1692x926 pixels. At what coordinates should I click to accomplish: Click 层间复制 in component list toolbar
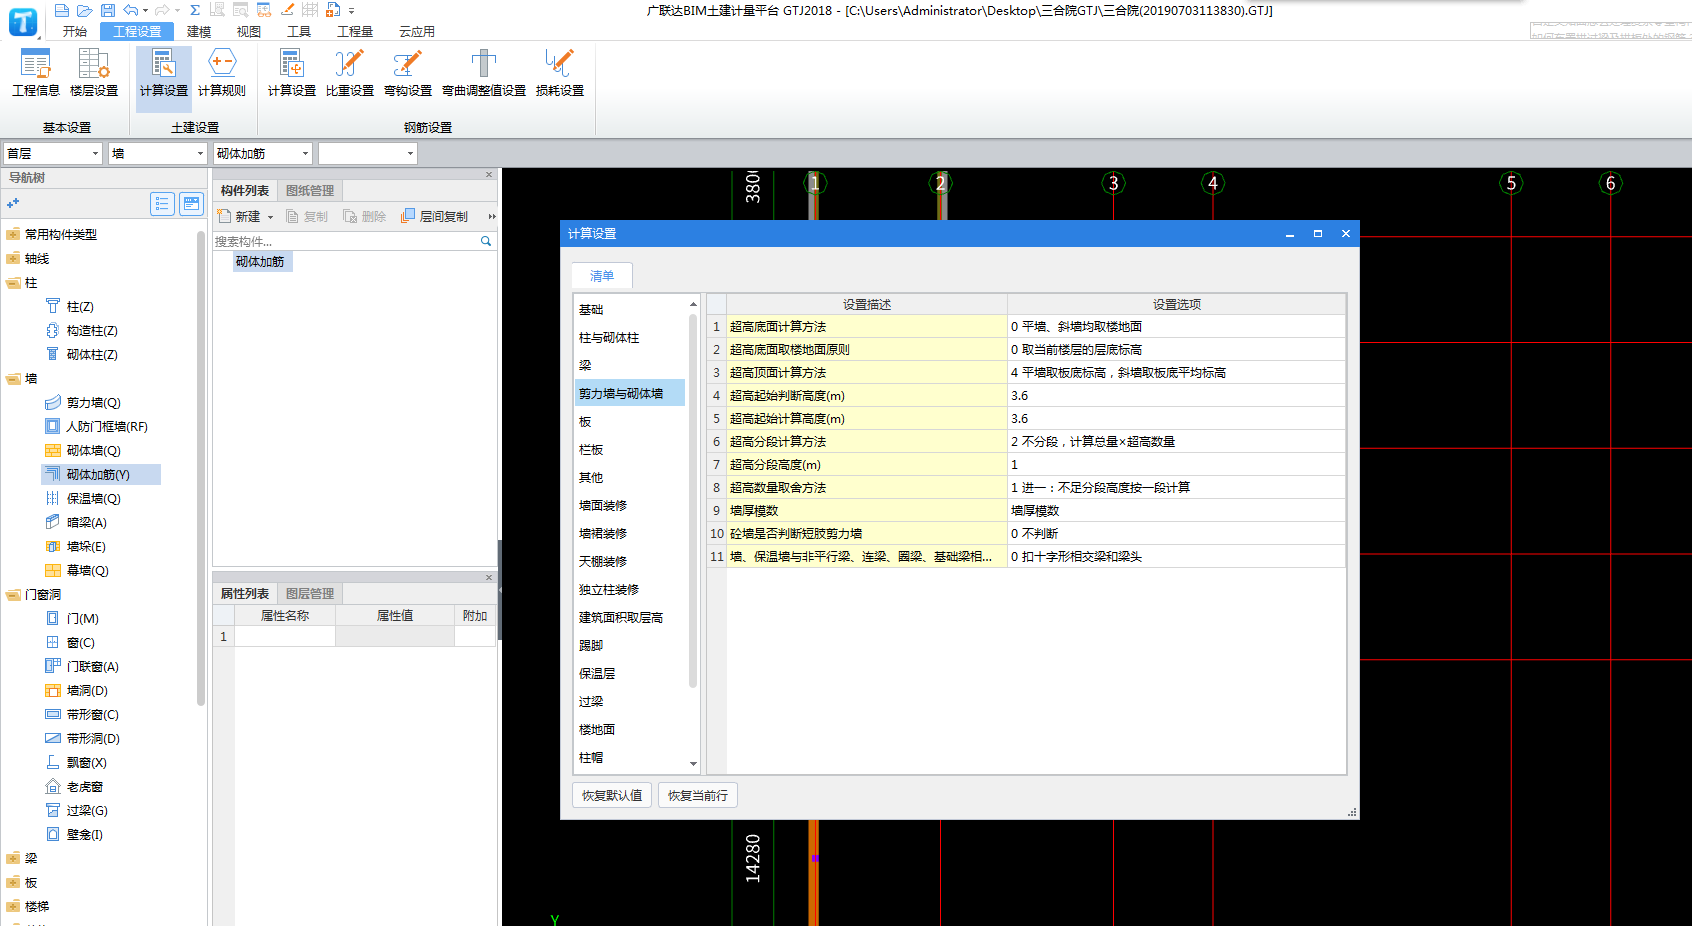tap(435, 216)
